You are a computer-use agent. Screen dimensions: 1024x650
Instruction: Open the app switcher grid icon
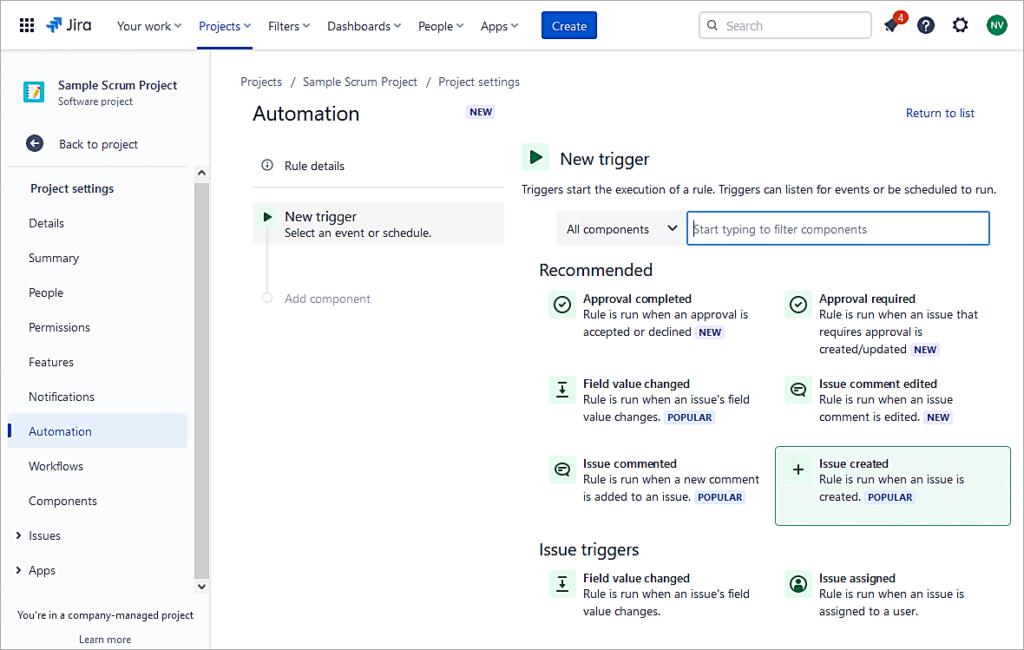pos(27,25)
